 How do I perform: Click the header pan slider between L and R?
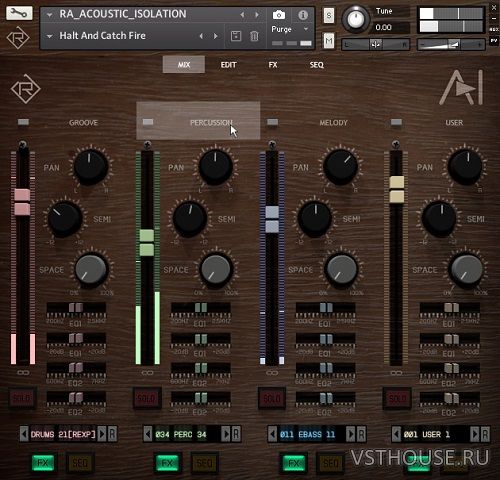click(375, 44)
